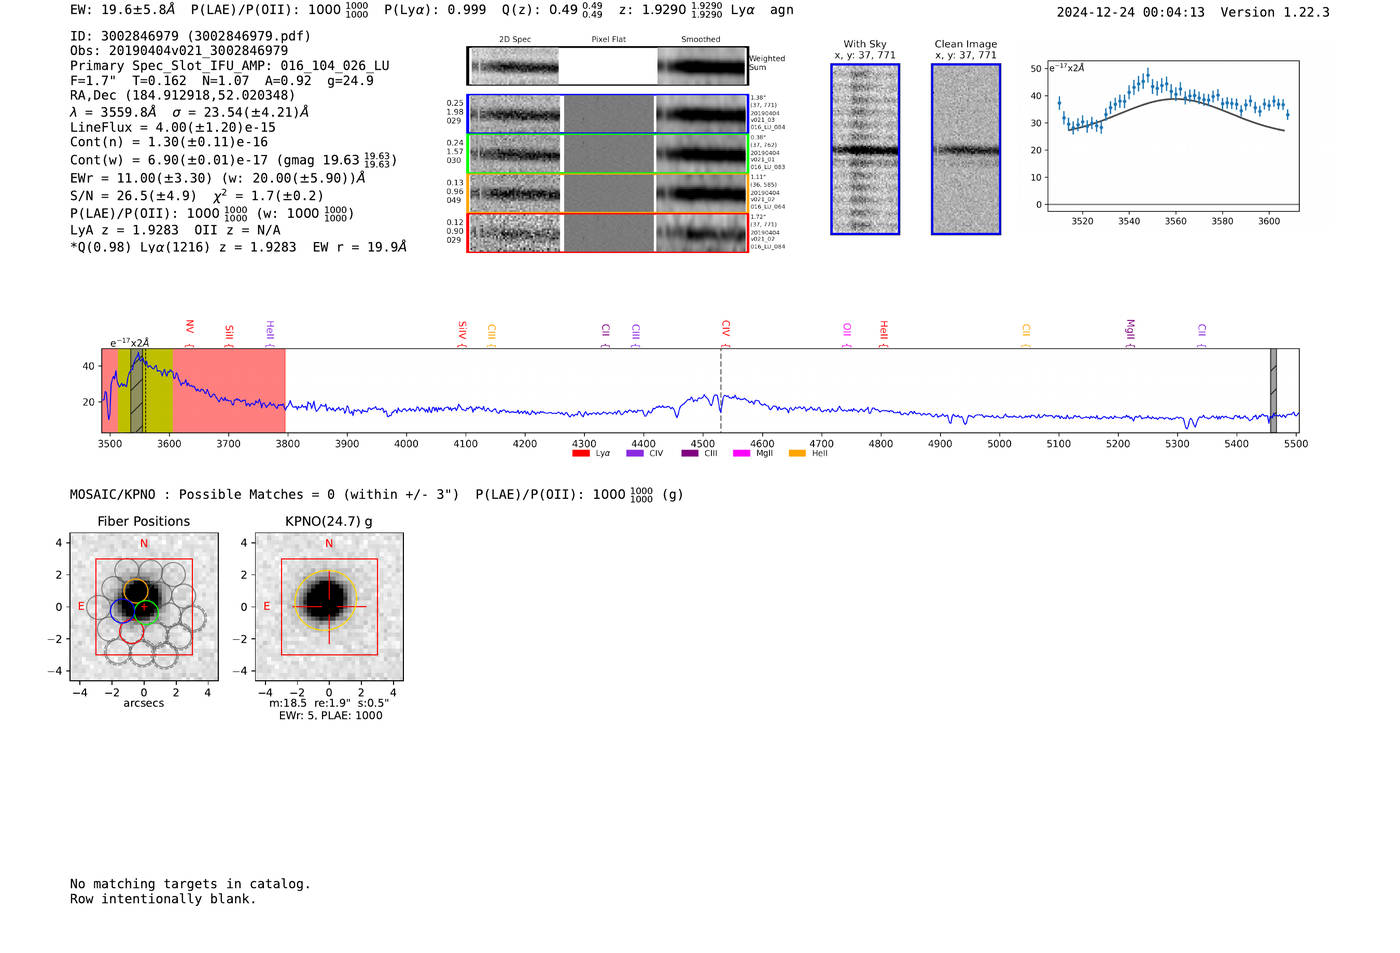Click the 'arcsecs' axis label
Viewport: 1400px width, 953px height.
click(x=144, y=704)
